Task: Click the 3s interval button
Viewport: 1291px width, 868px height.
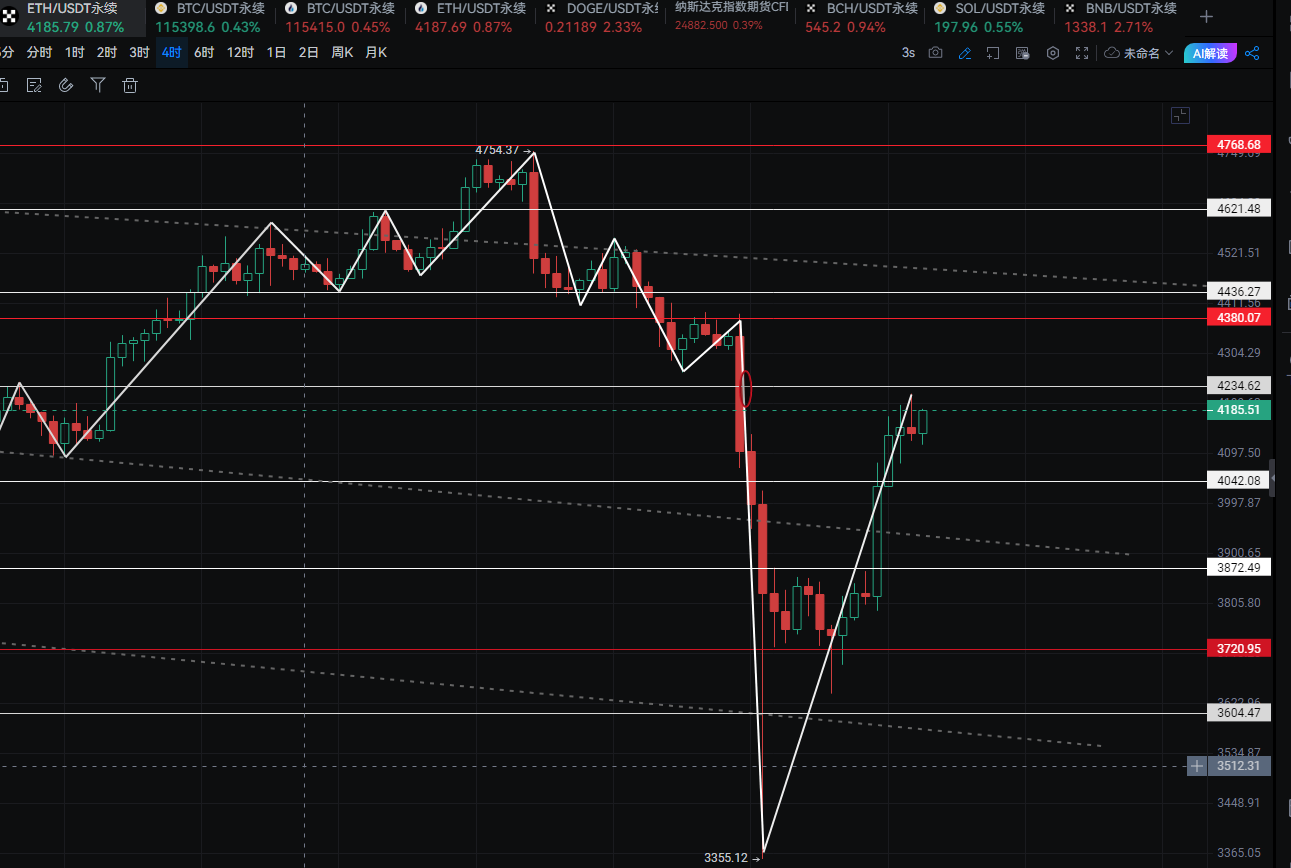Action: pyautogui.click(x=908, y=53)
